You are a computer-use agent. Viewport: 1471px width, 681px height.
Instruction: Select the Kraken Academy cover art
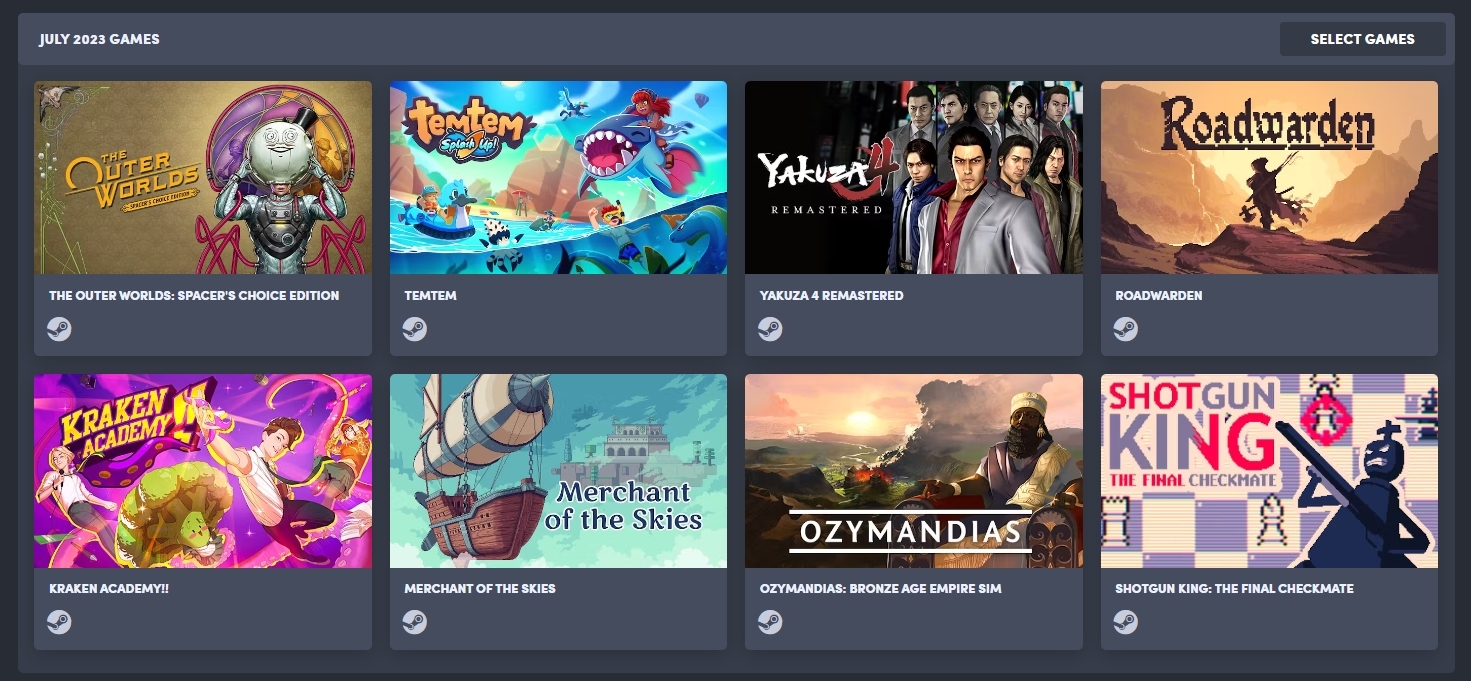click(x=203, y=471)
